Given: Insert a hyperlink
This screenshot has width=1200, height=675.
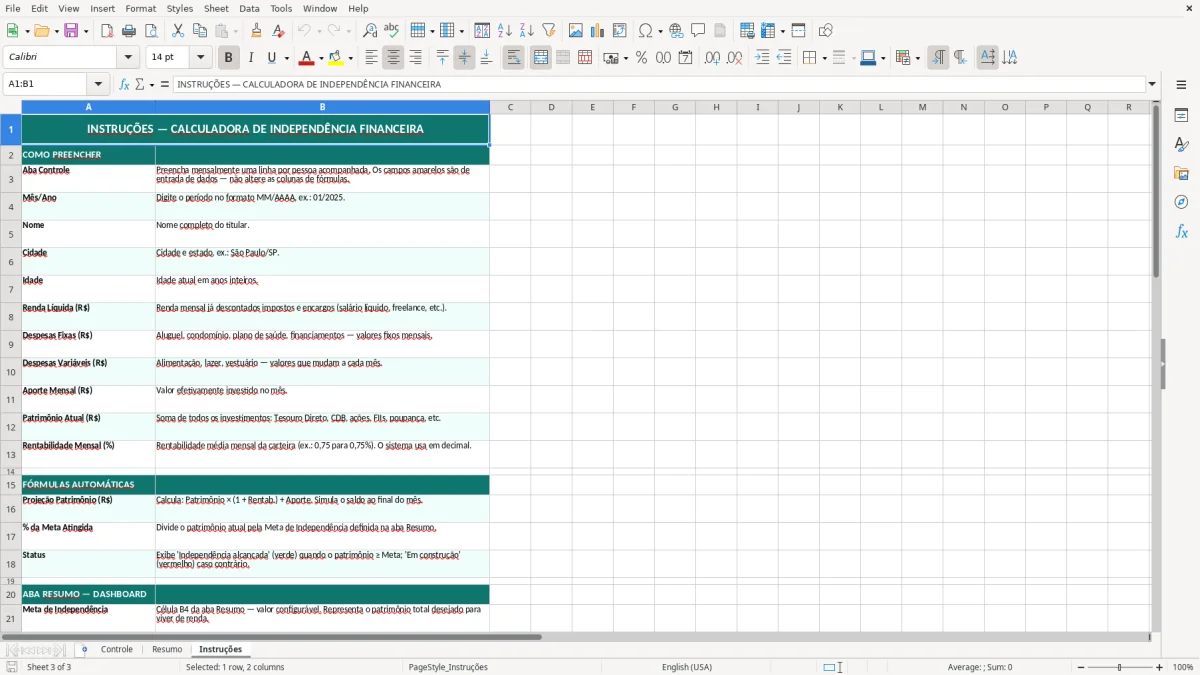Looking at the screenshot, I should point(676,31).
